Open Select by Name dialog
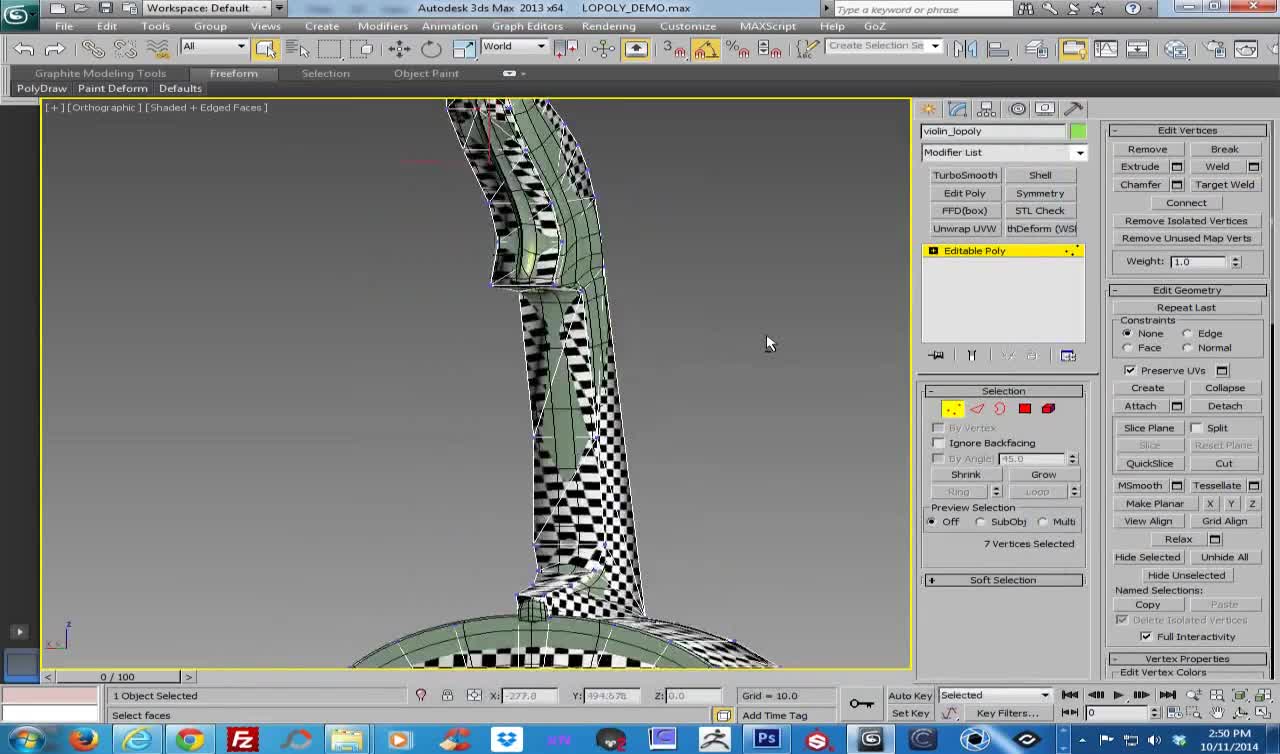The height and width of the screenshot is (754, 1280). tap(297, 48)
